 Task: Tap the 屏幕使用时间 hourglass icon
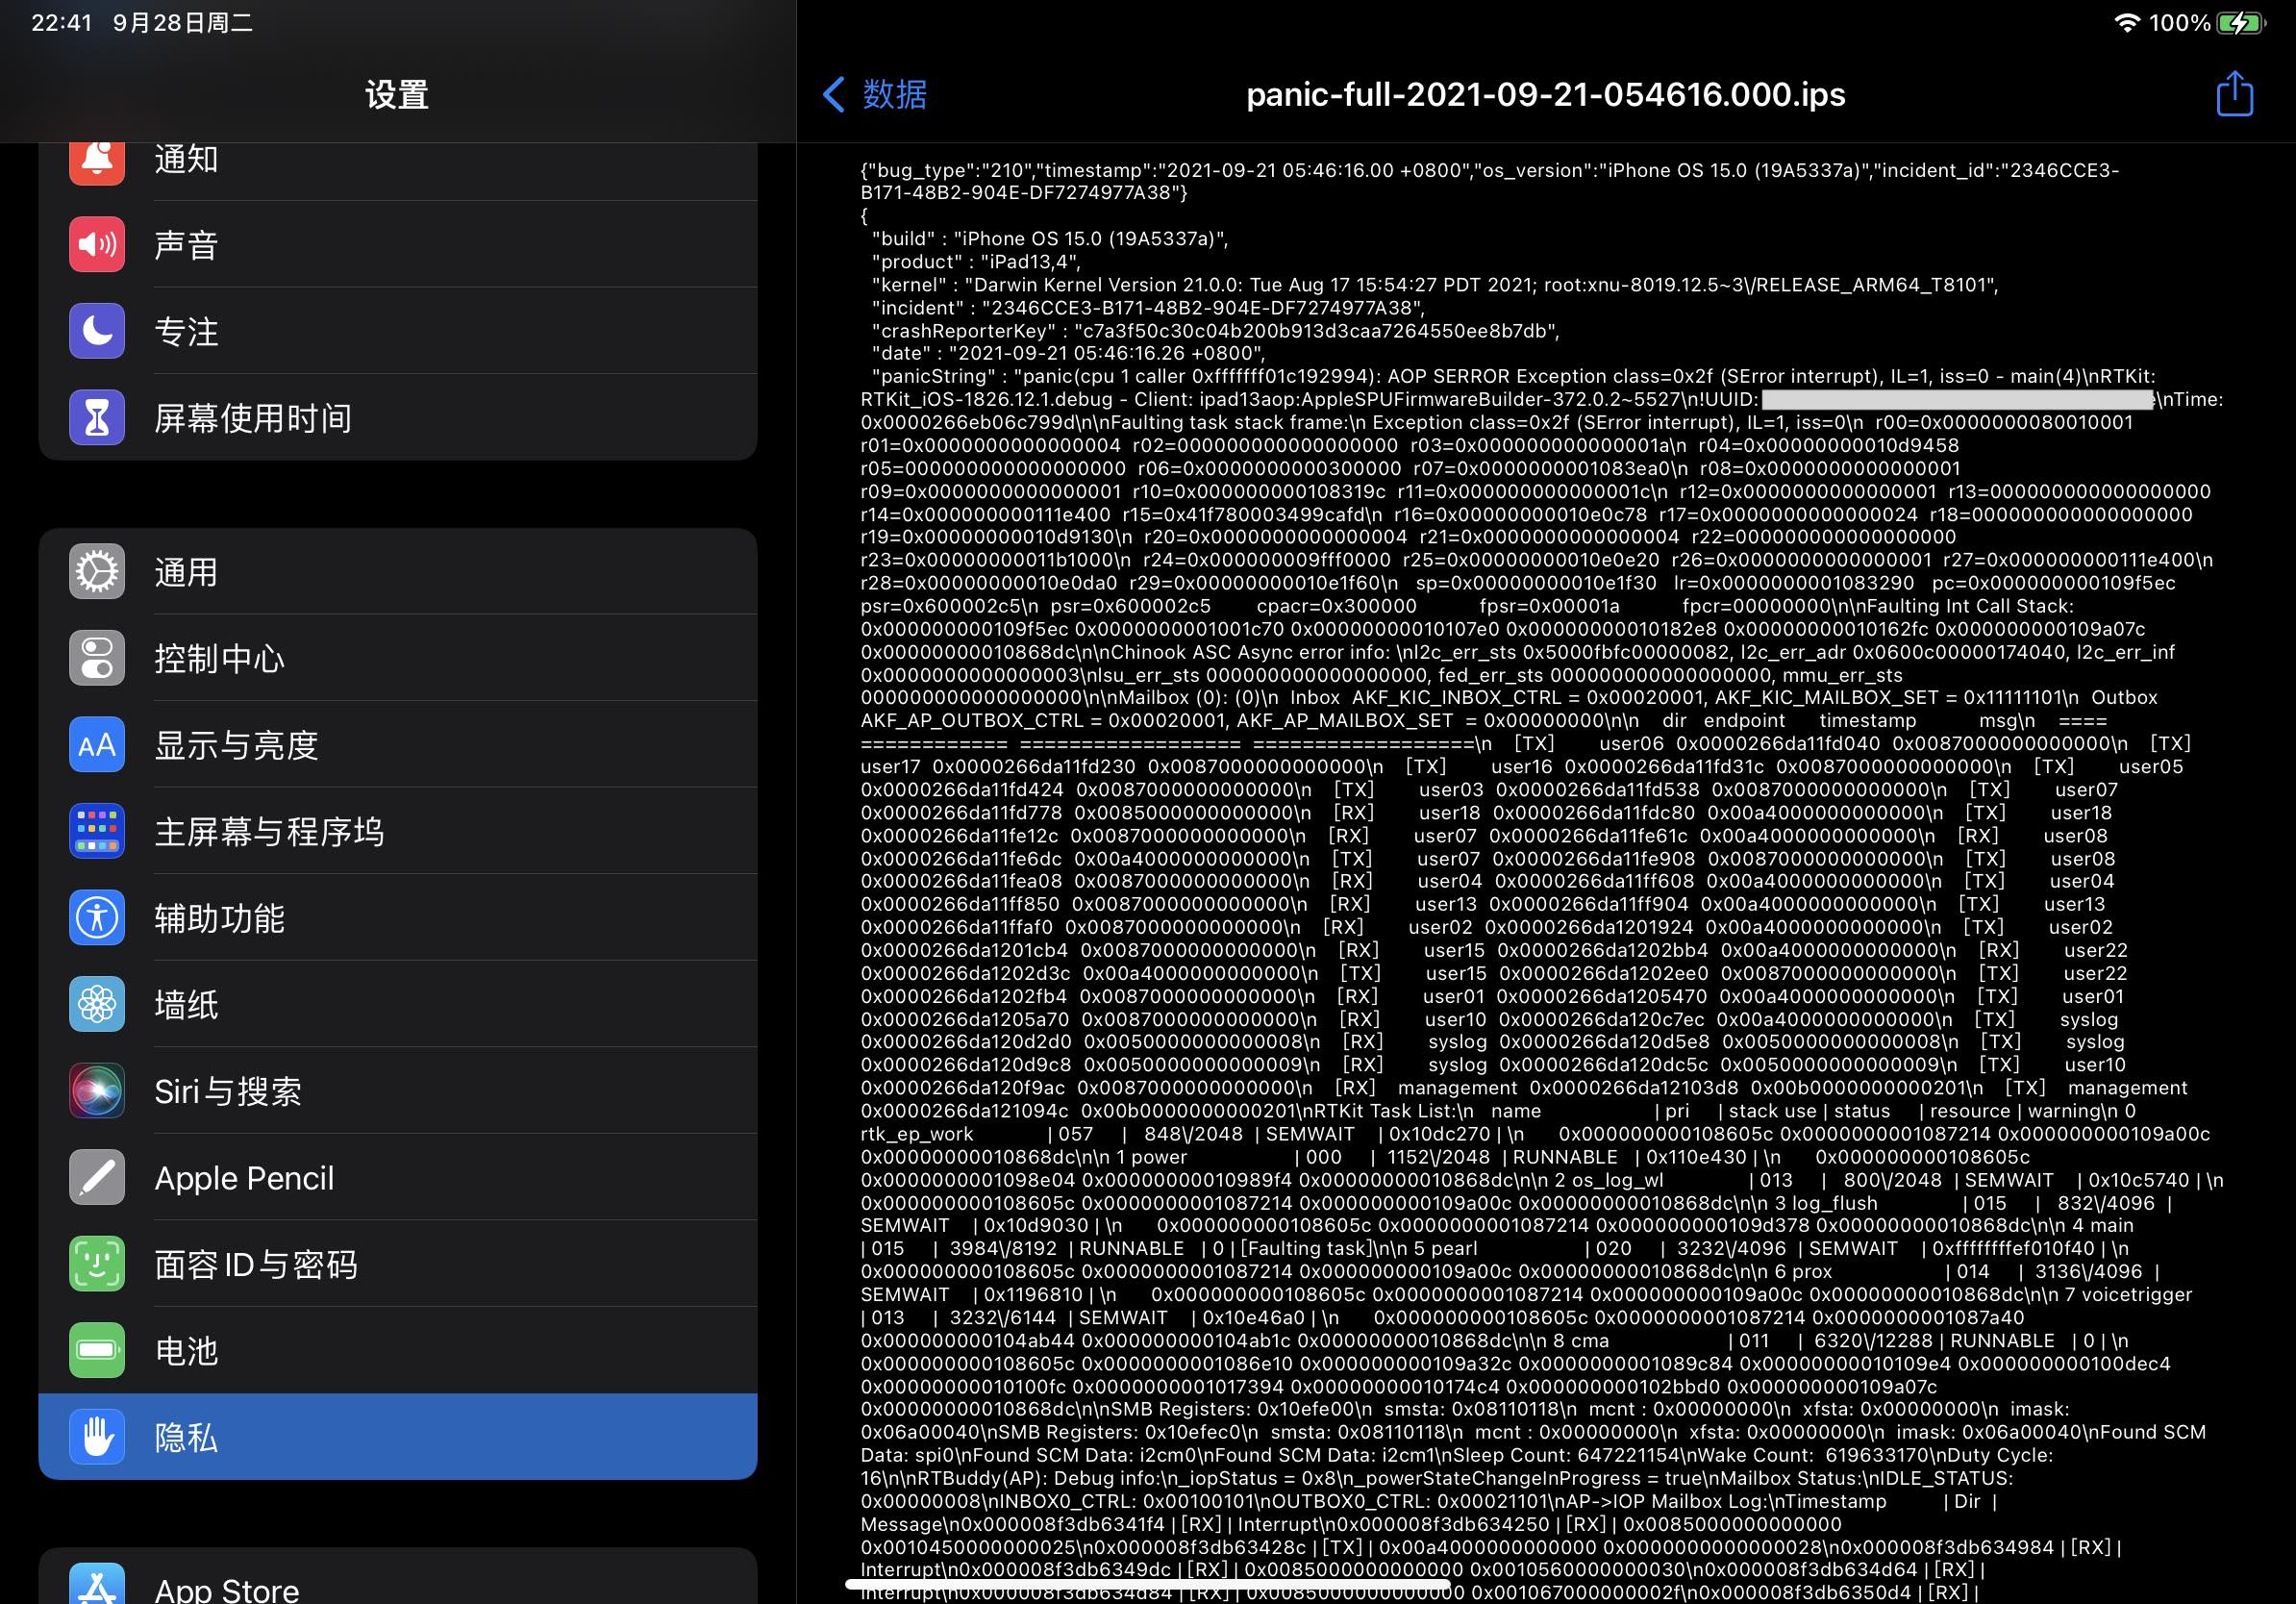click(97, 418)
